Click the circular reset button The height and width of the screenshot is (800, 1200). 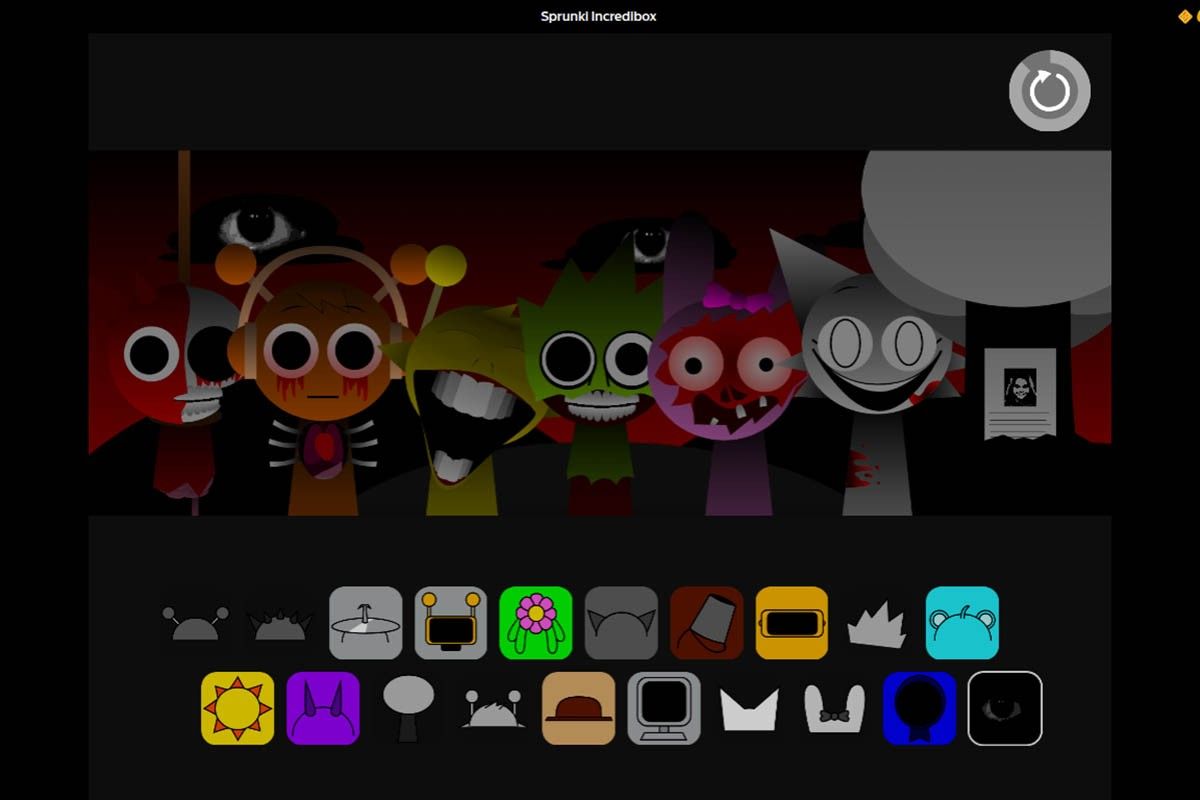click(1049, 91)
